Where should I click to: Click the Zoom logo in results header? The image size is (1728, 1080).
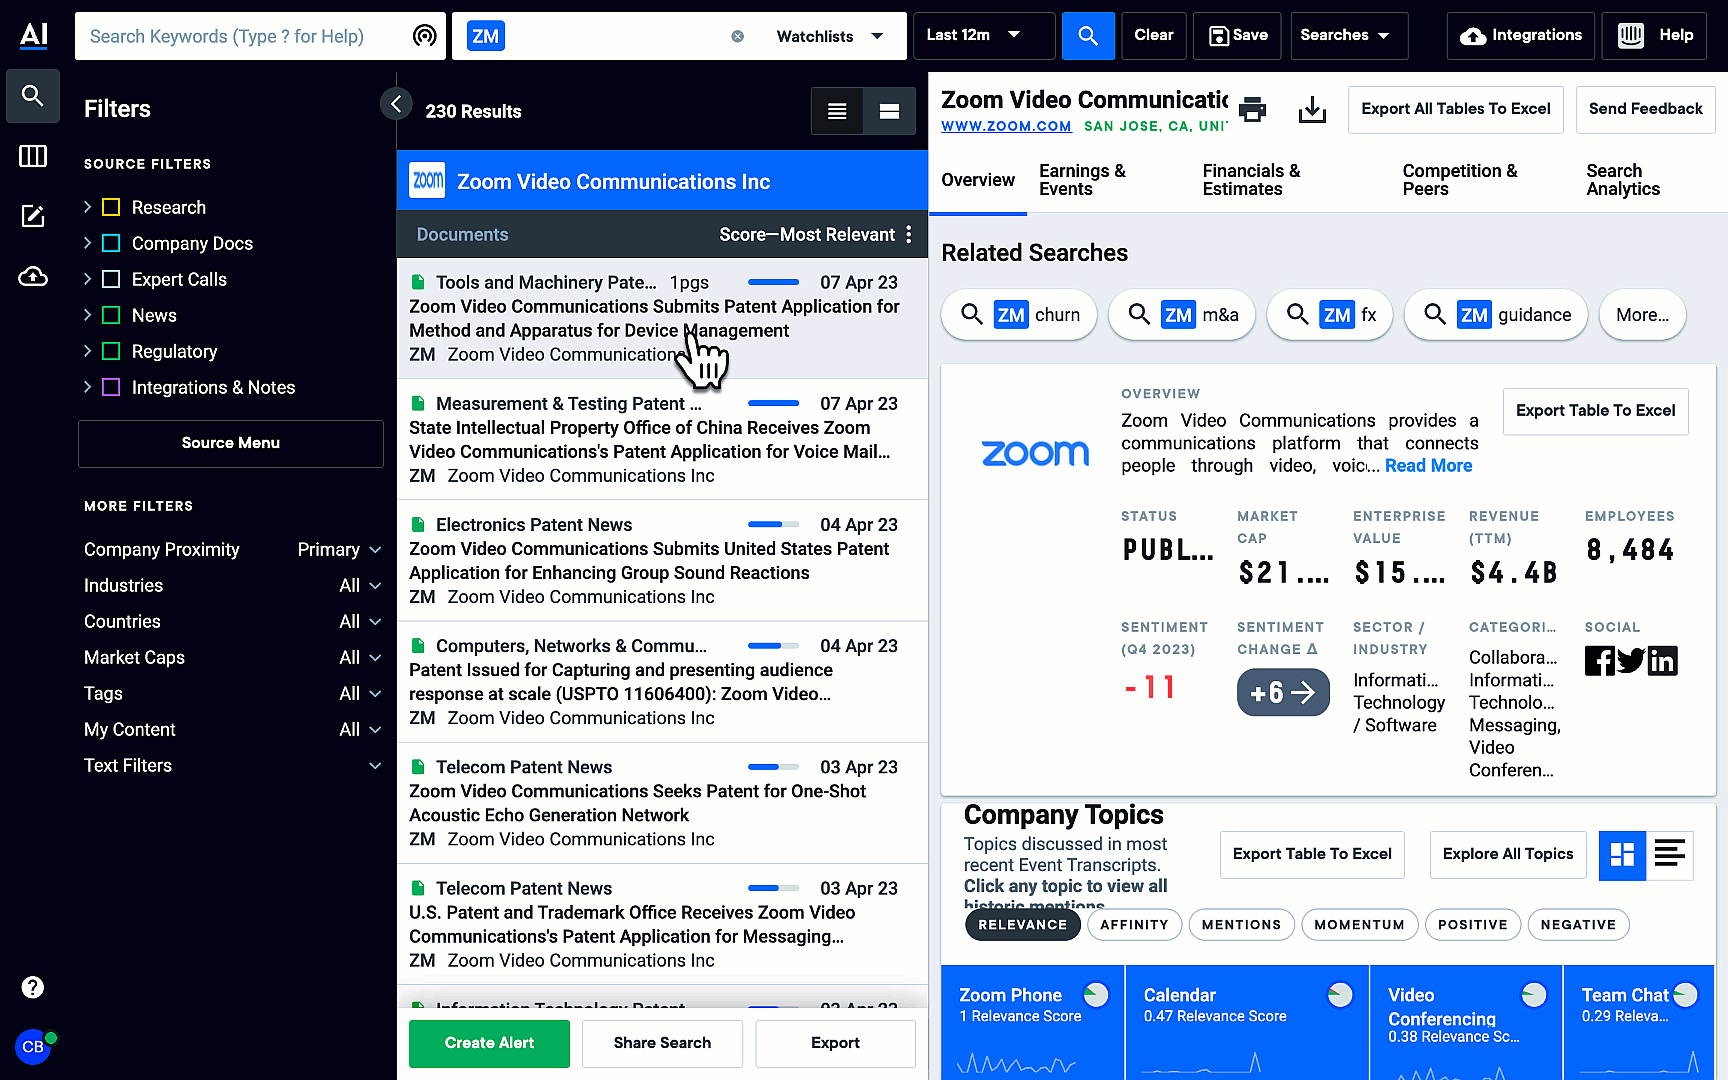pyautogui.click(x=428, y=181)
